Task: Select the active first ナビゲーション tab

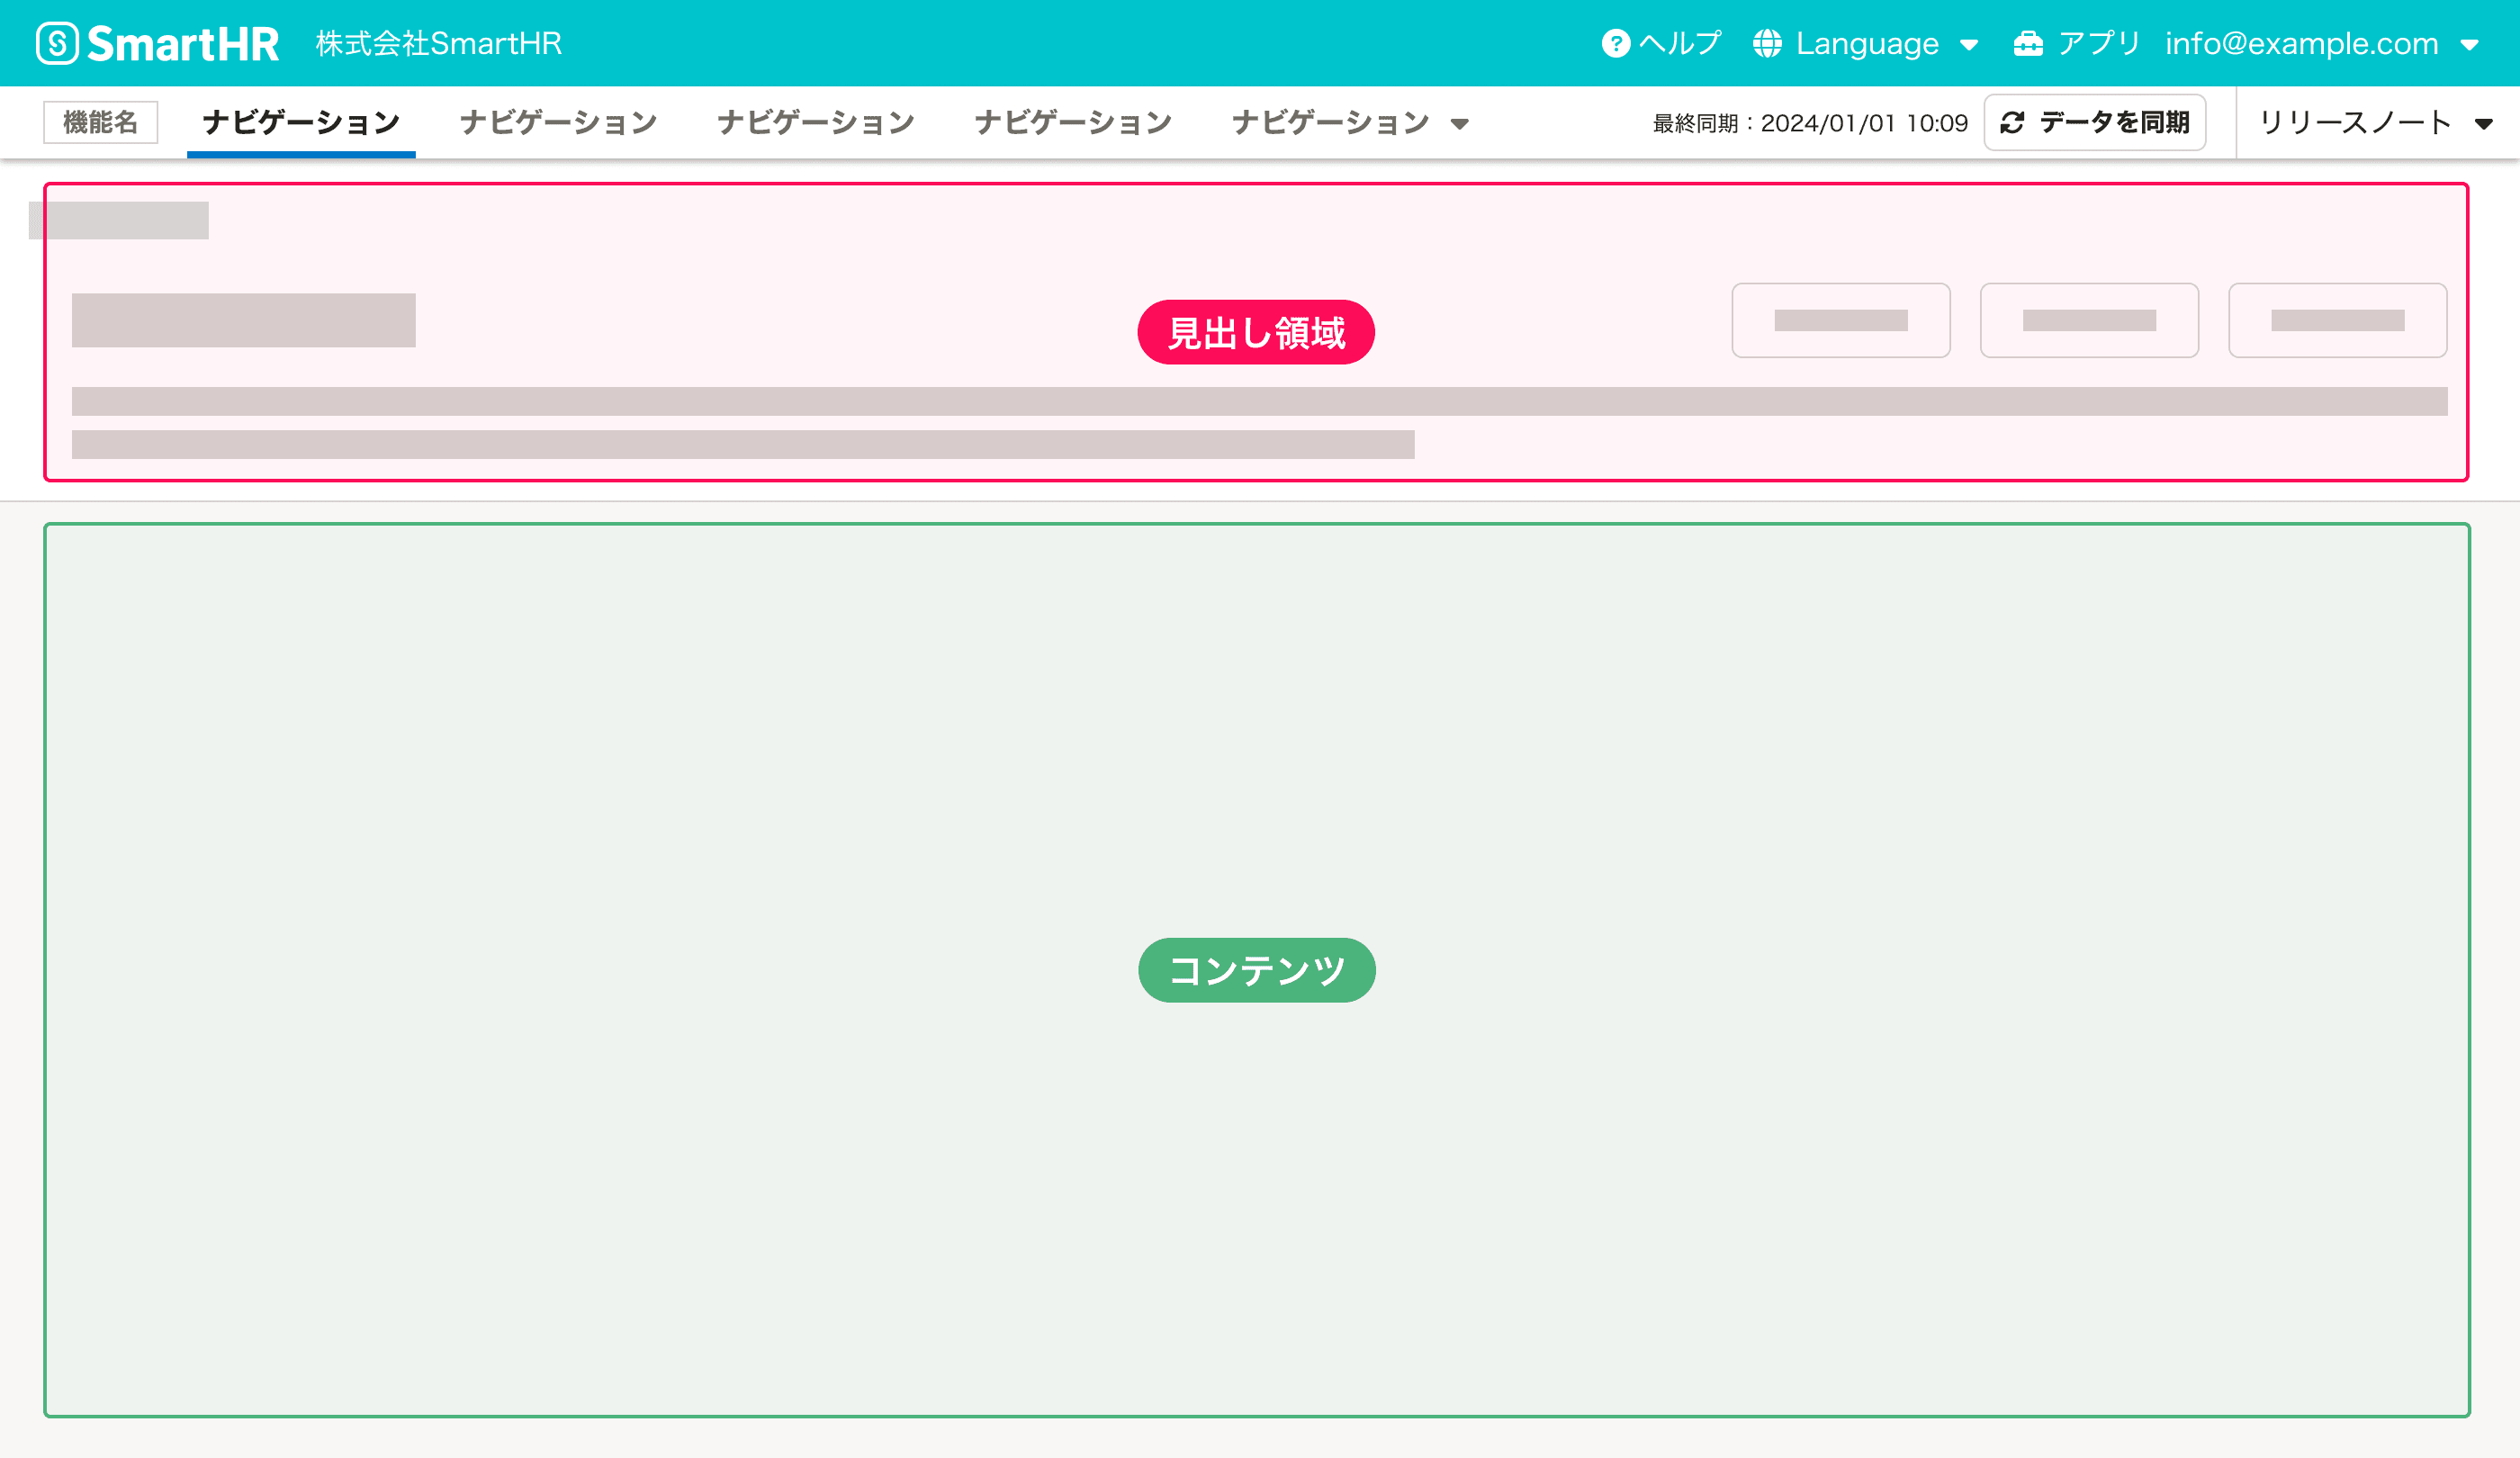Action: (x=300, y=121)
